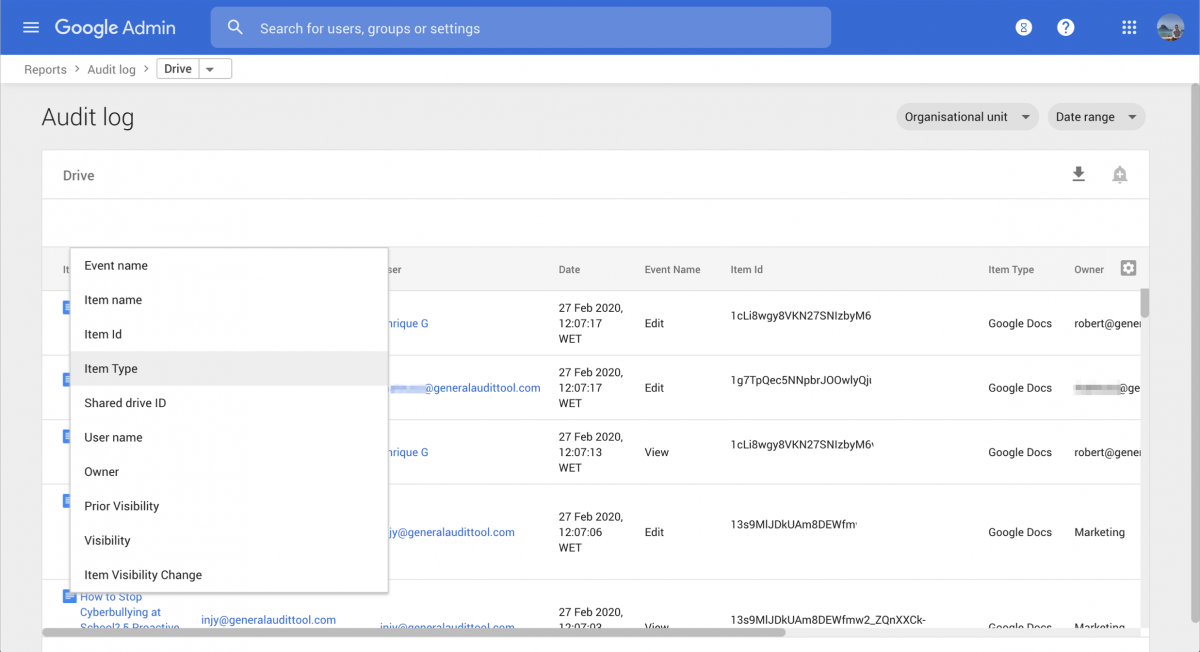Open user link injy@generalaudittool.com in Edit row

(450, 532)
